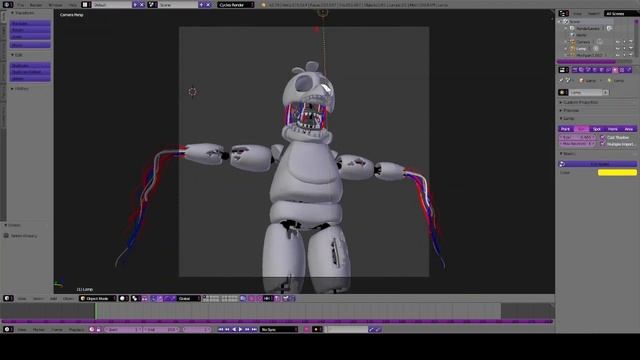The image size is (640, 360).
Task: Click the scene browse icon
Action: pos(152,5)
